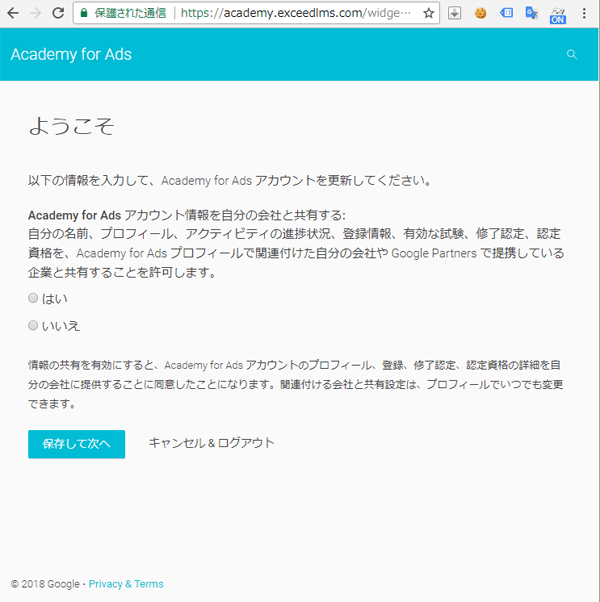Reload the page with the refresh icon

(x=58, y=13)
